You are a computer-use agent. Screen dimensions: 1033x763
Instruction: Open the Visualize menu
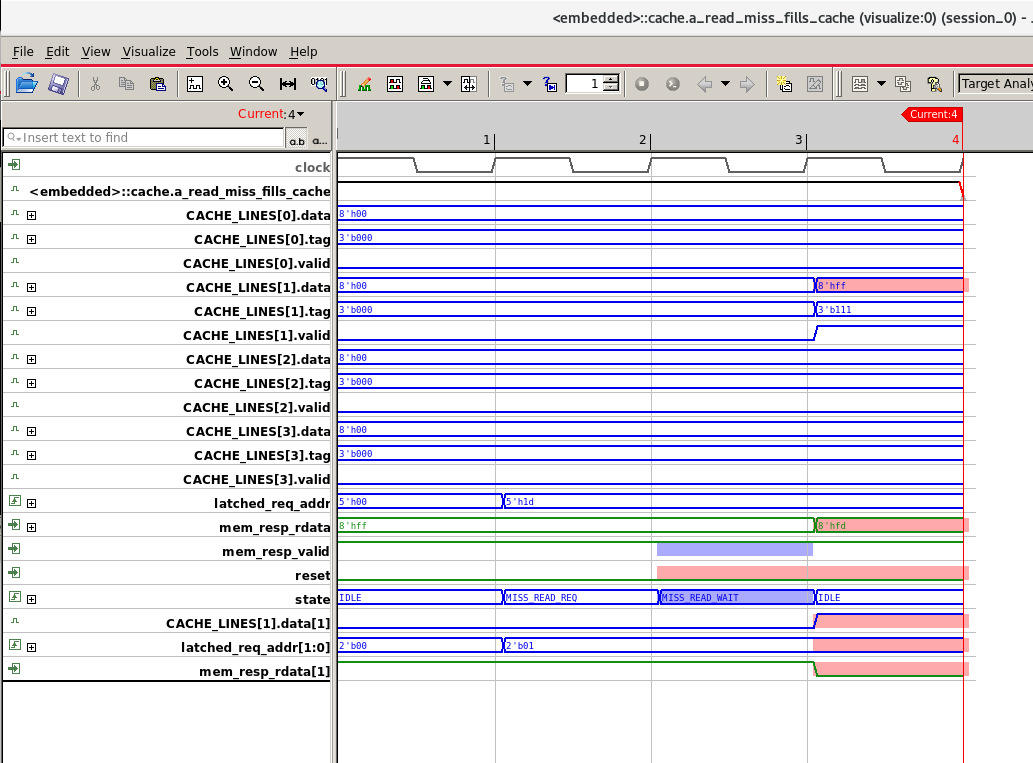click(149, 51)
